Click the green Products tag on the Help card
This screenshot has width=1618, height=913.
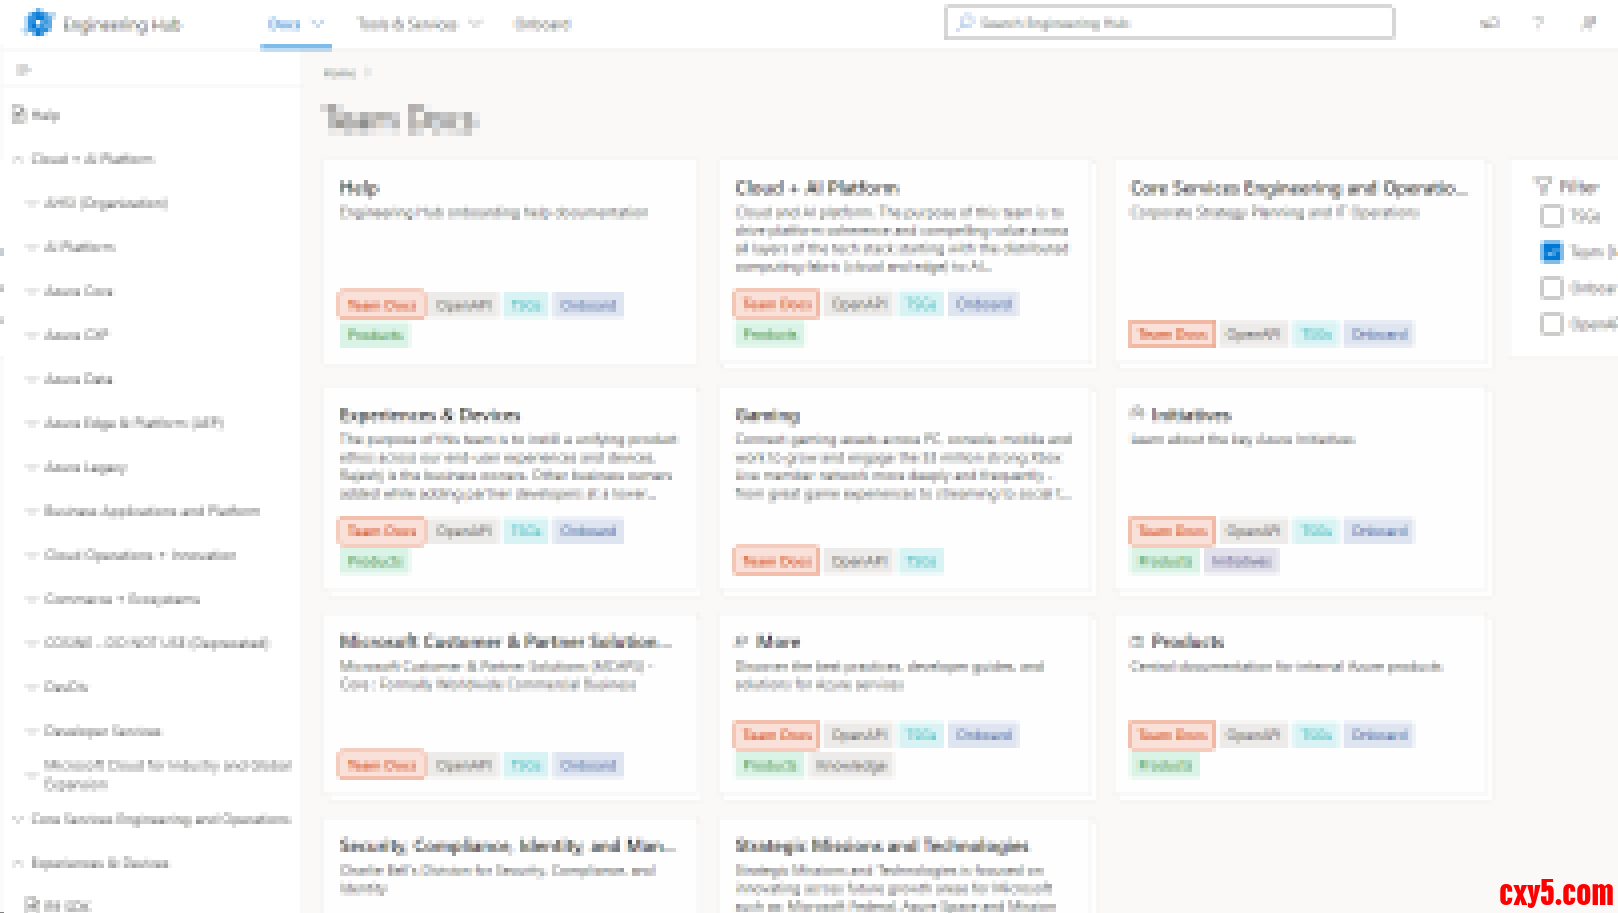pos(375,335)
